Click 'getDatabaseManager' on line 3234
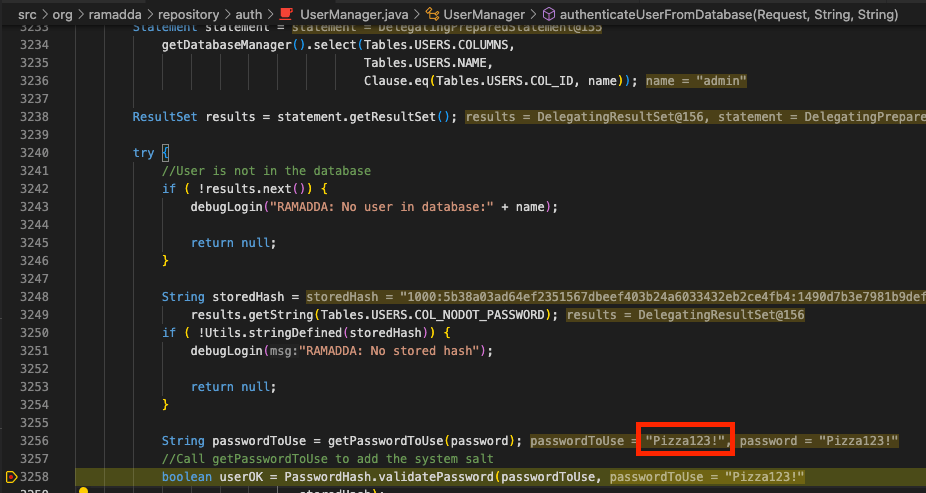Viewport: 926px width, 493px height. pyautogui.click(x=227, y=45)
